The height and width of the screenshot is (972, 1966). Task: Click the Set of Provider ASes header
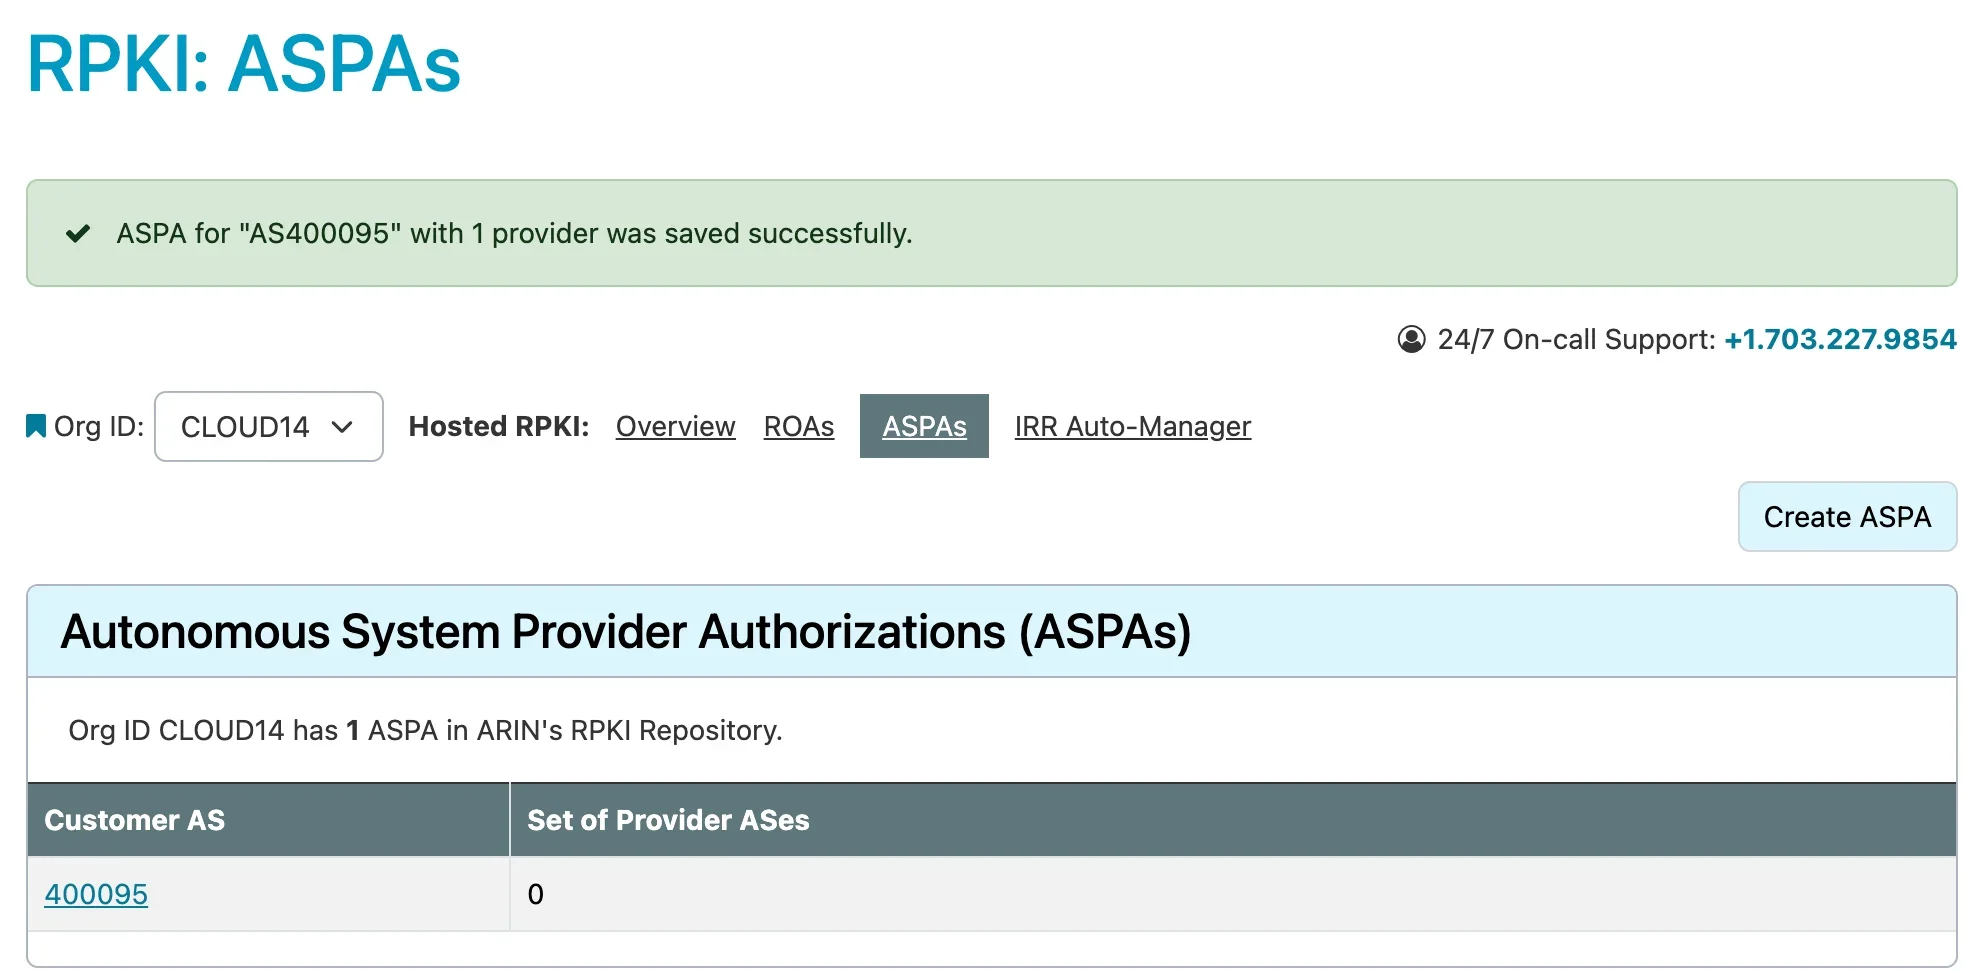(x=668, y=820)
